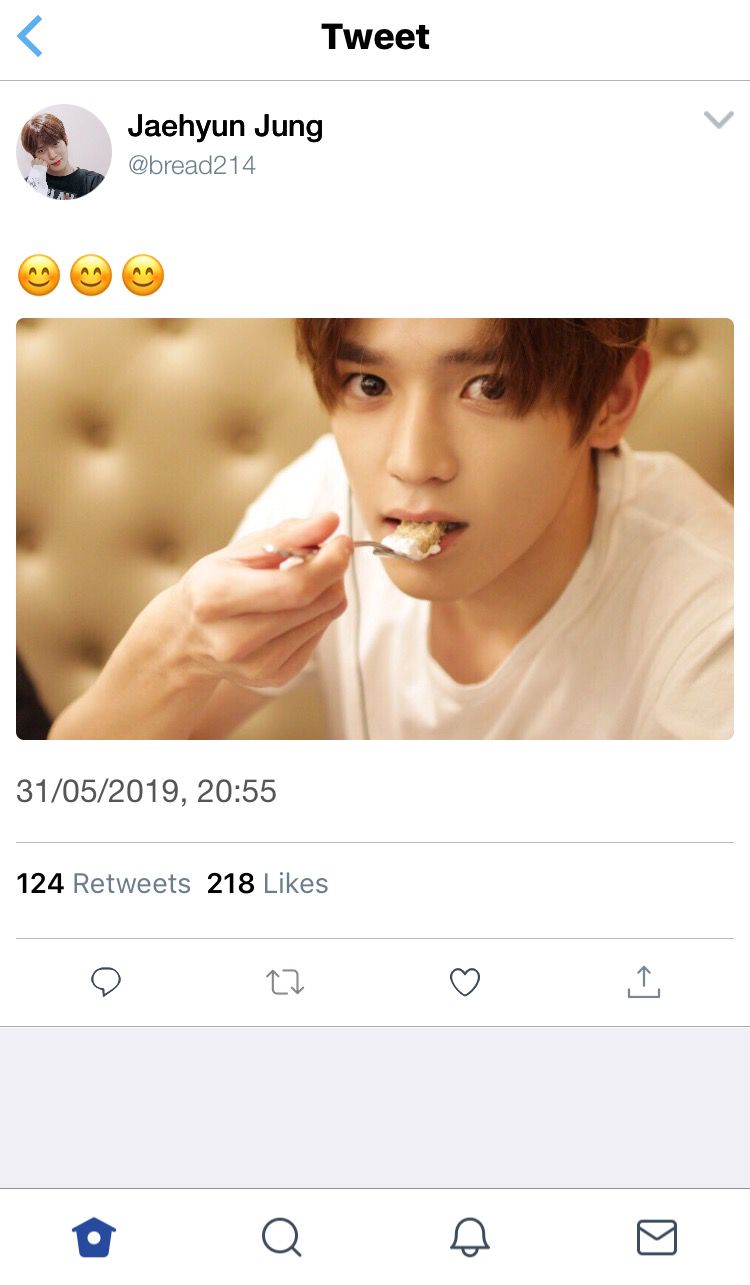750x1285 pixels.
Task: Go to the Home tab
Action: click(94, 1238)
